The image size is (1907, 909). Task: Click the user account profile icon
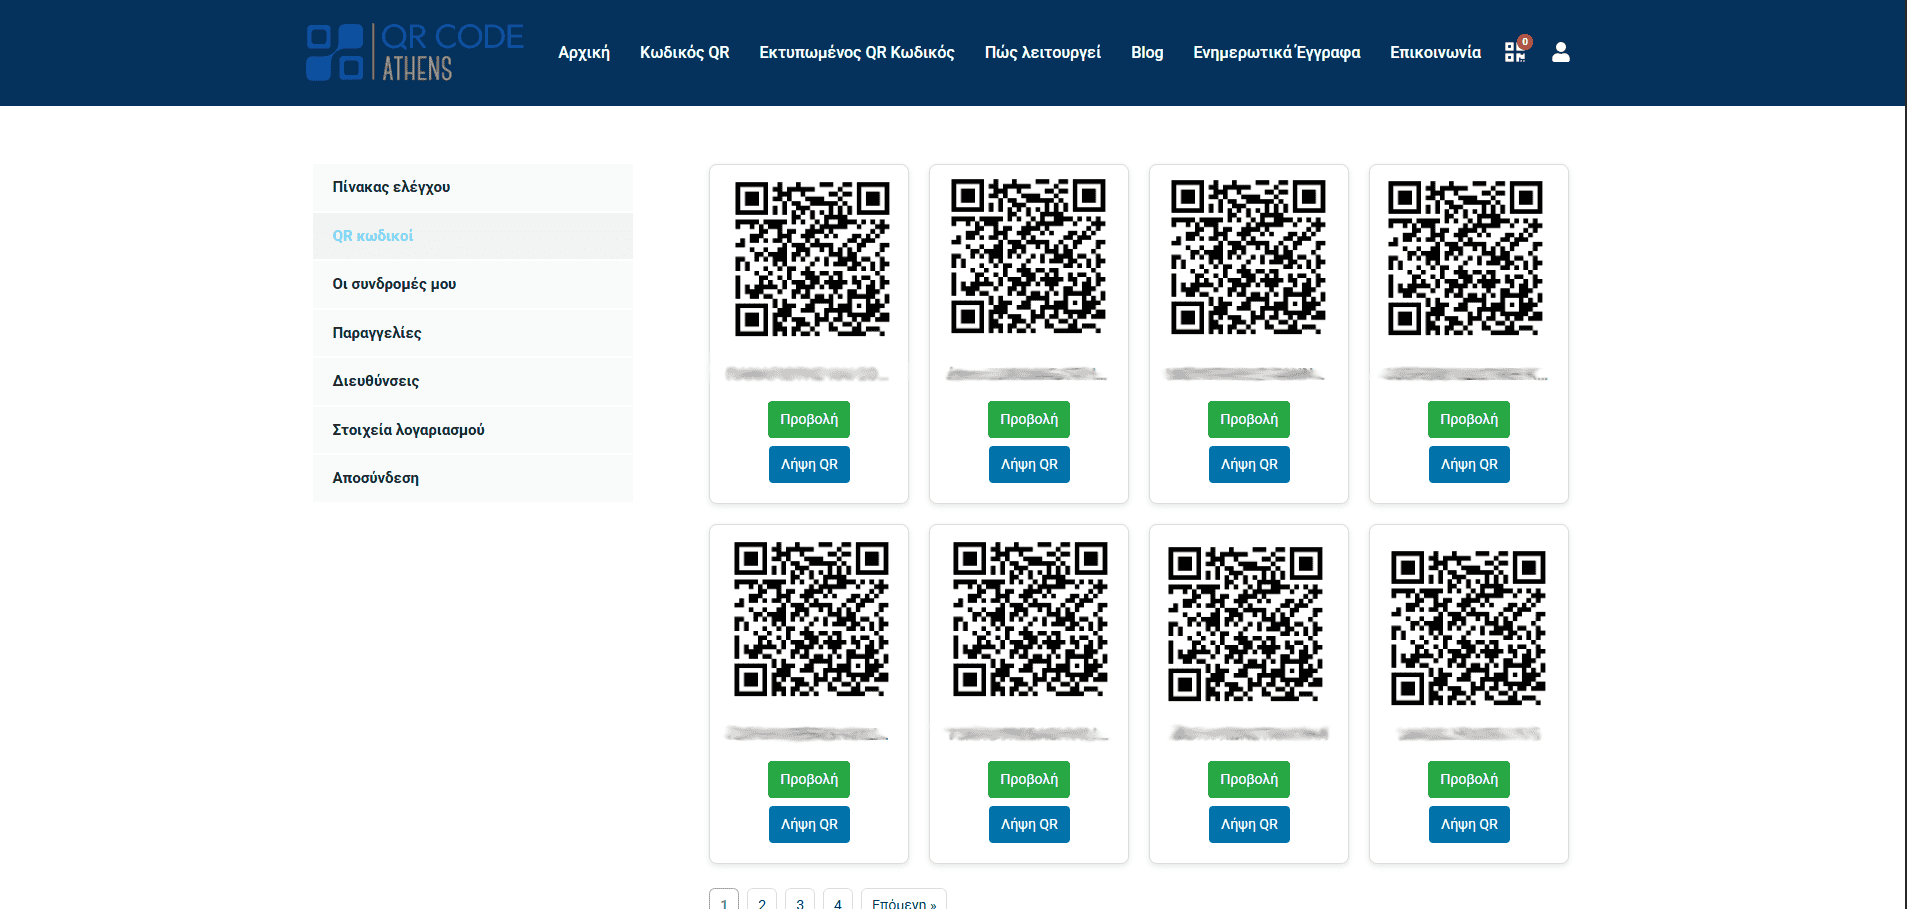[x=1560, y=52]
